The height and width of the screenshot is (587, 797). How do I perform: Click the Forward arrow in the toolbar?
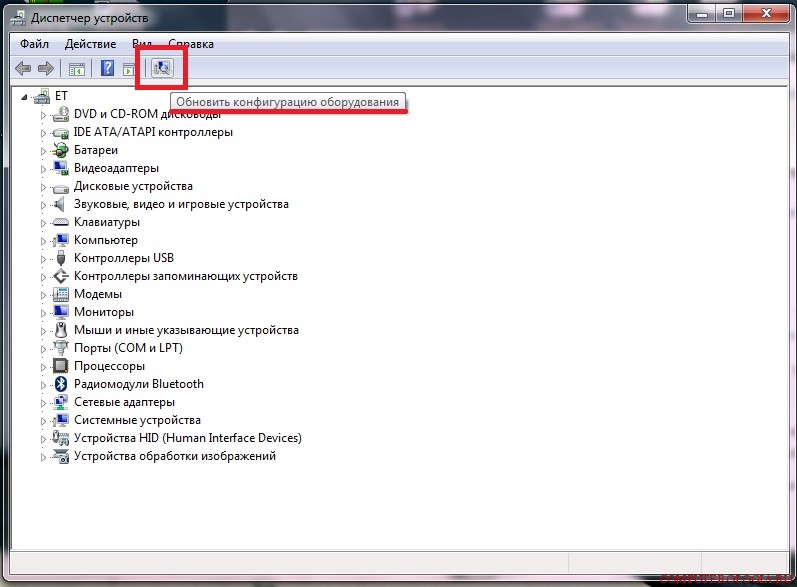[45, 68]
